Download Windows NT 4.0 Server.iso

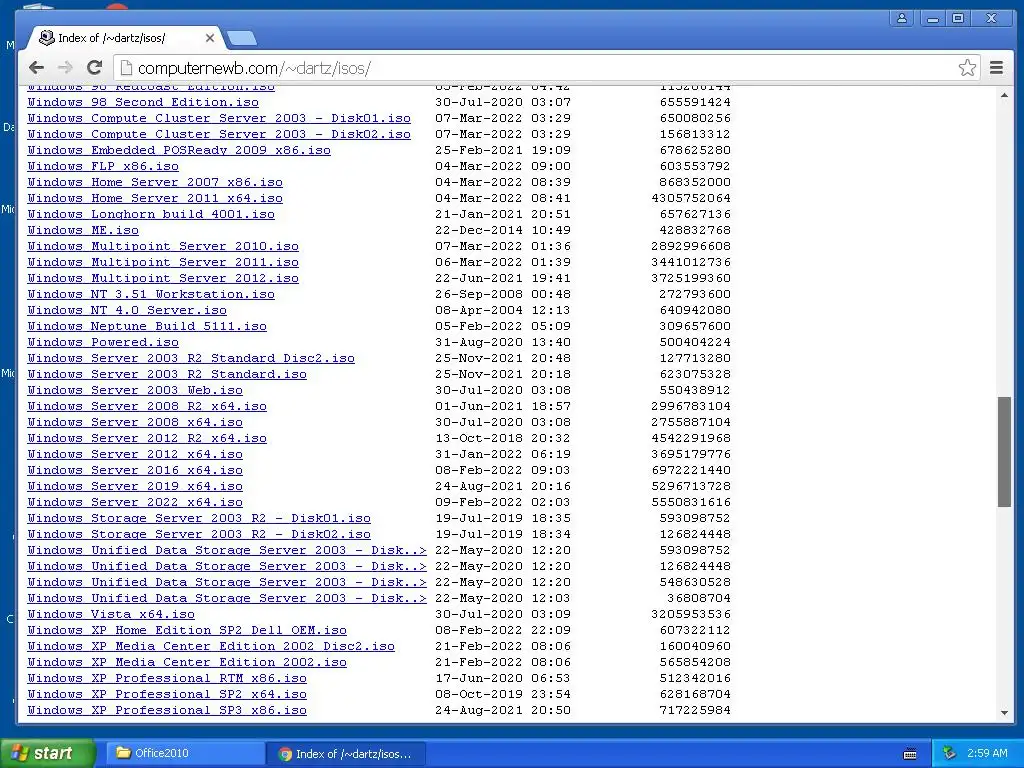[127, 310]
